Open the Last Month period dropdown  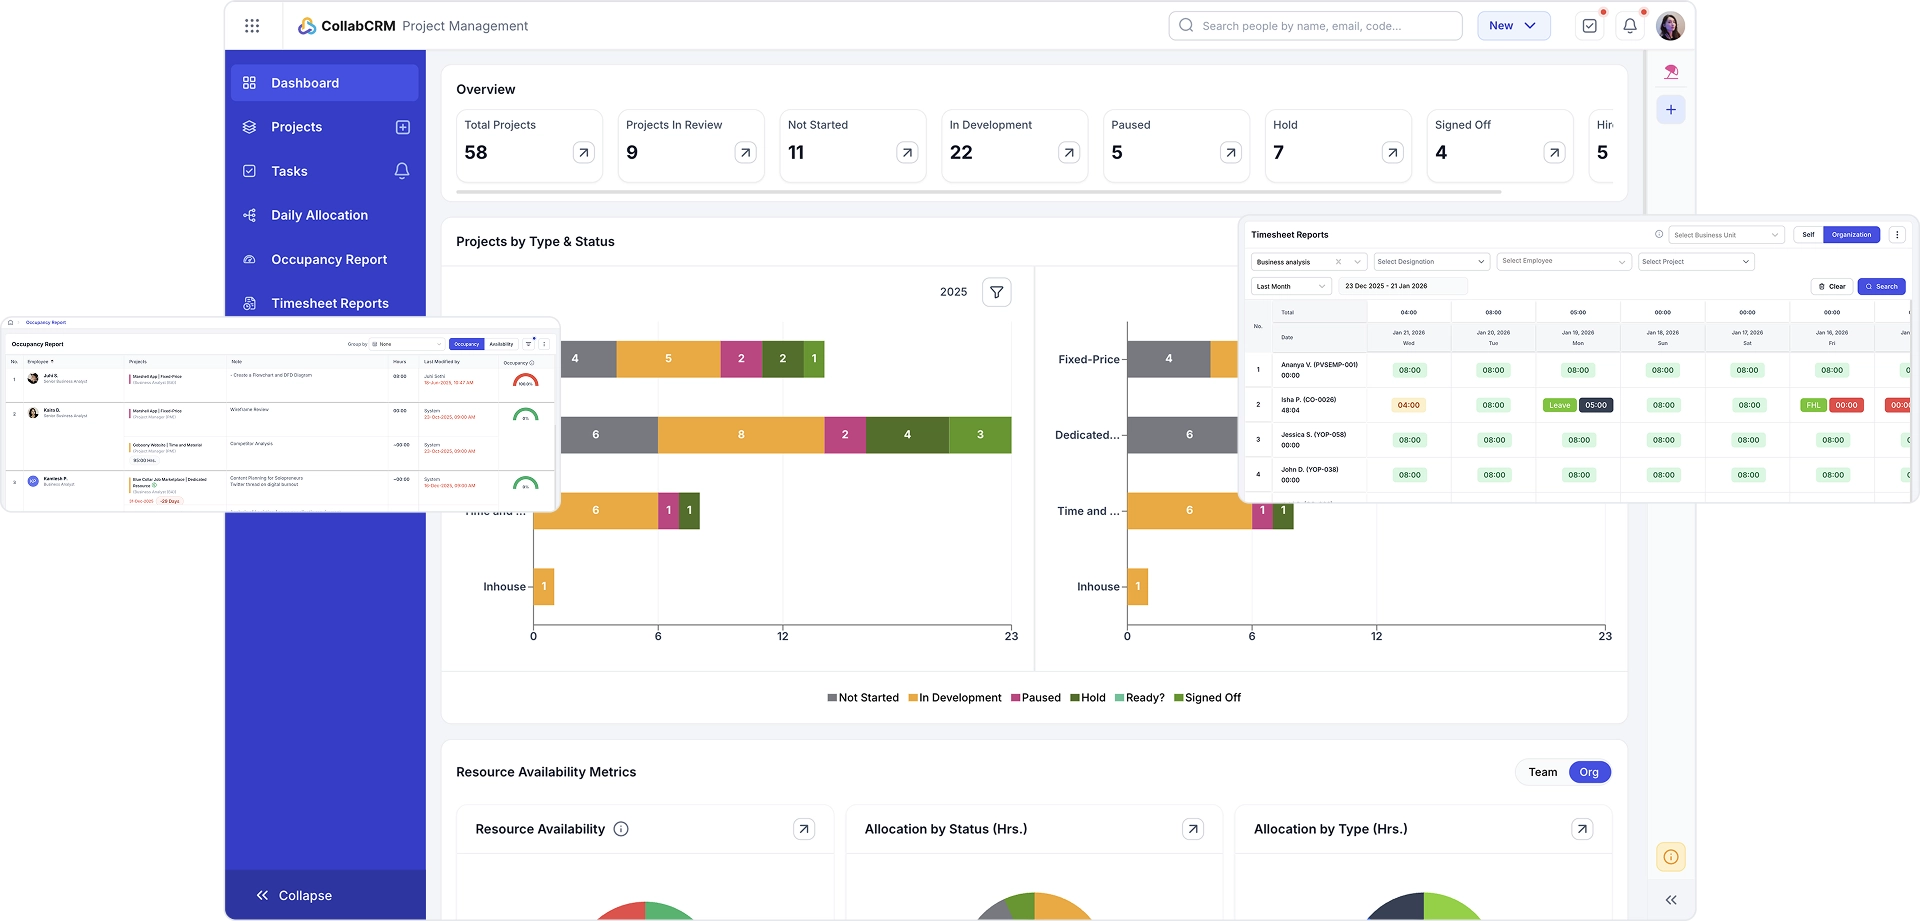coord(1289,286)
